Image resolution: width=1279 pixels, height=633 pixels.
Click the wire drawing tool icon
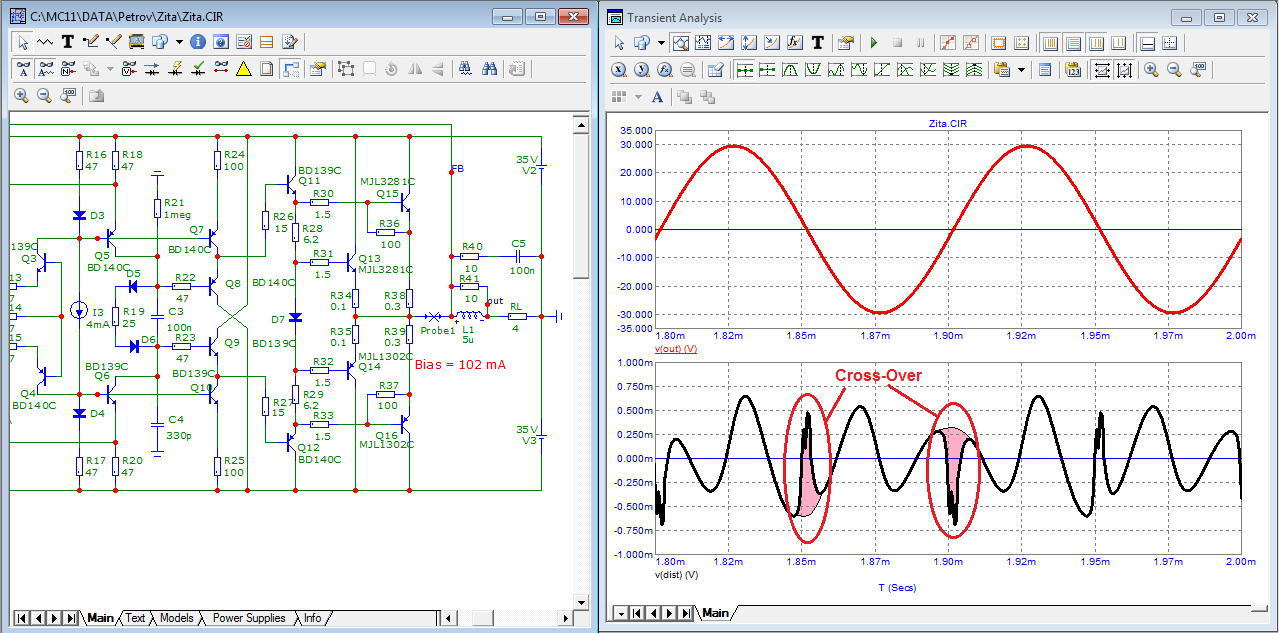tap(92, 42)
